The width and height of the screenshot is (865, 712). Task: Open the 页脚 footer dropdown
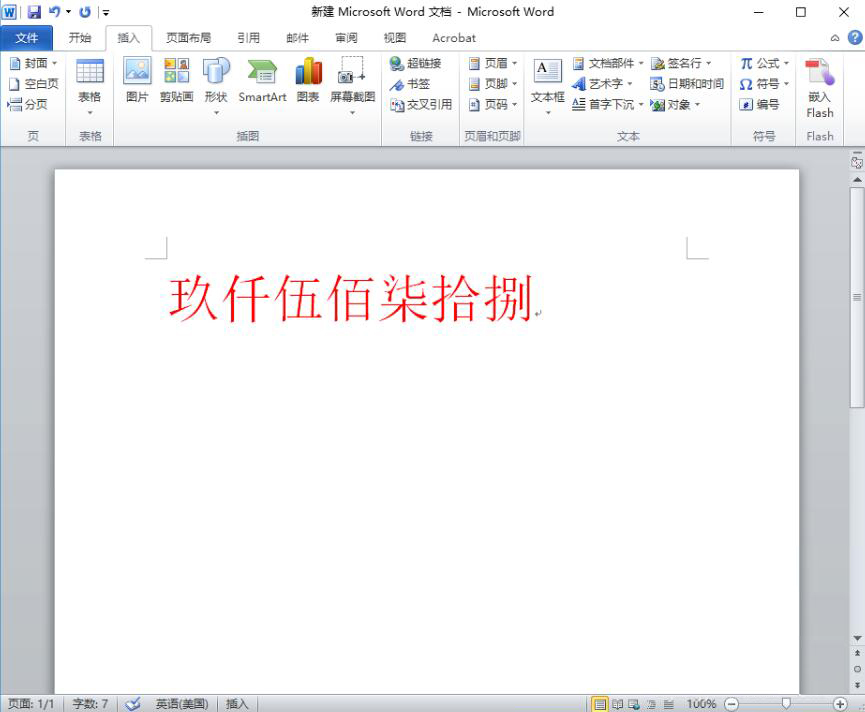pyautogui.click(x=493, y=84)
